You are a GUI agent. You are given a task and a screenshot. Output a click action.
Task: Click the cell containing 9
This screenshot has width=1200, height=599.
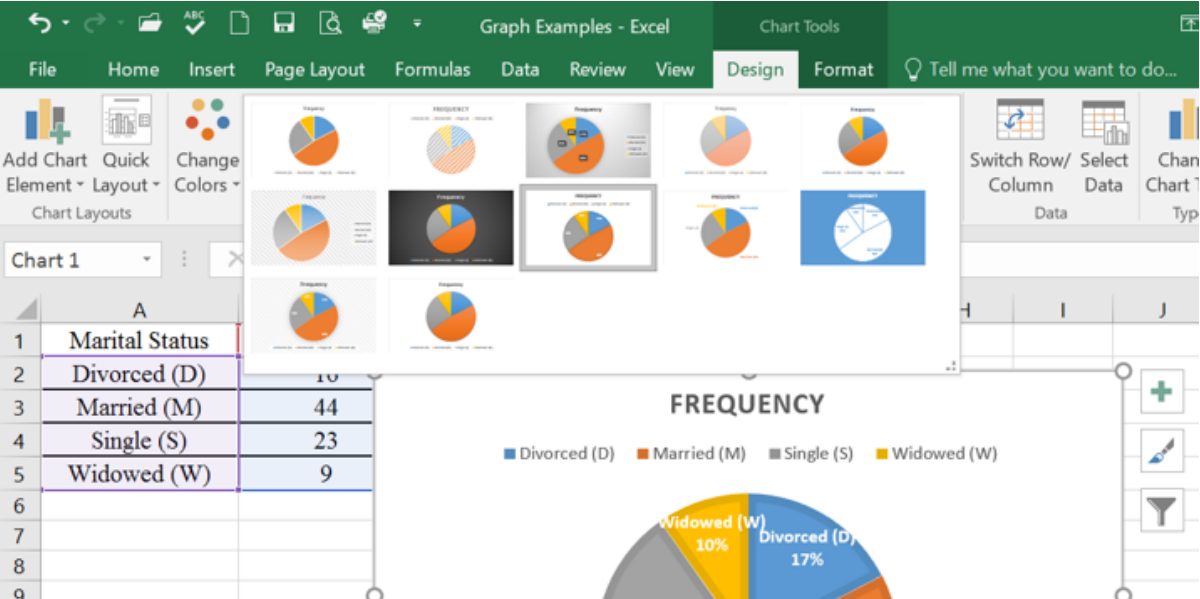pos(306,473)
